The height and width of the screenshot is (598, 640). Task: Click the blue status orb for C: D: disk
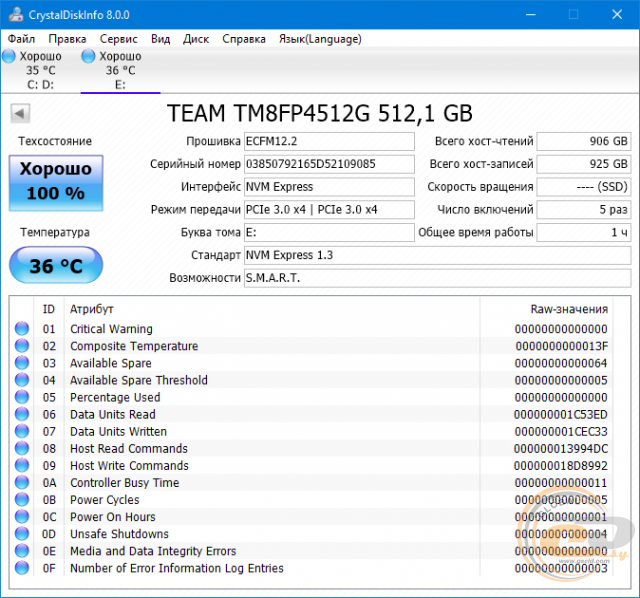point(9,56)
